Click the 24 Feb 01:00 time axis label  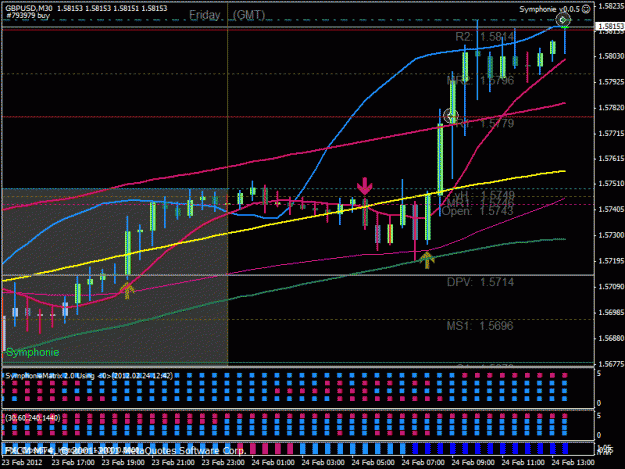coord(273,463)
